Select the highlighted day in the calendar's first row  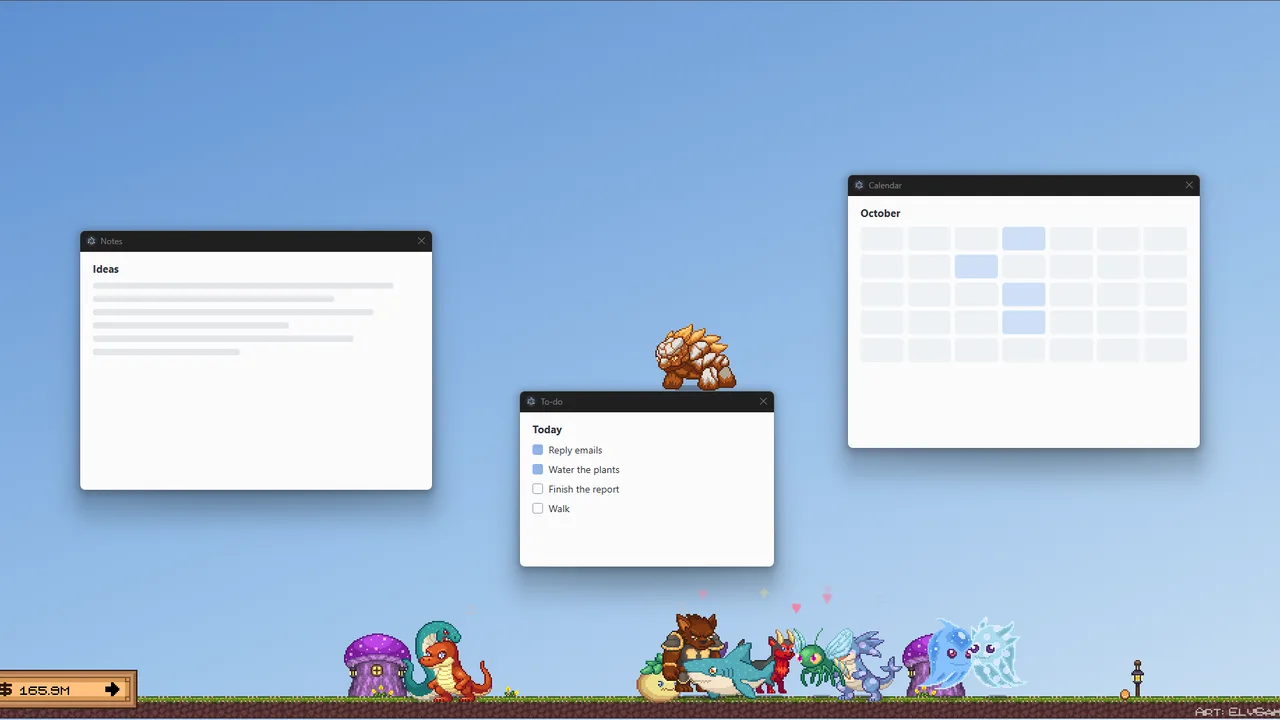click(1024, 238)
